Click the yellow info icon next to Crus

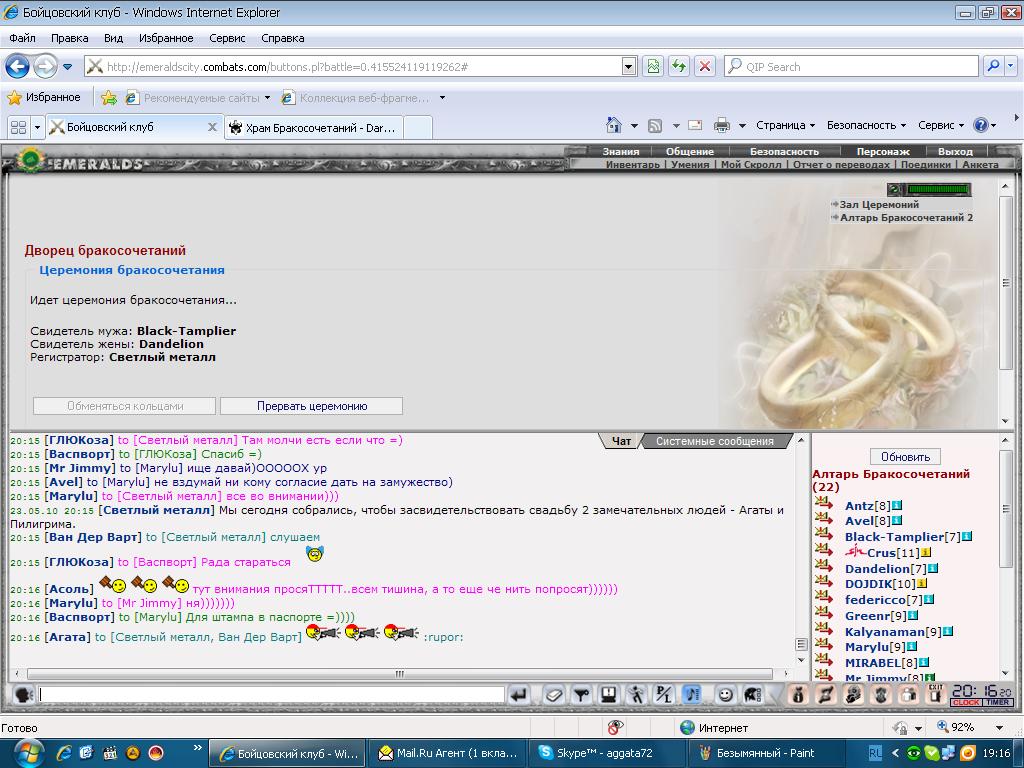(925, 552)
